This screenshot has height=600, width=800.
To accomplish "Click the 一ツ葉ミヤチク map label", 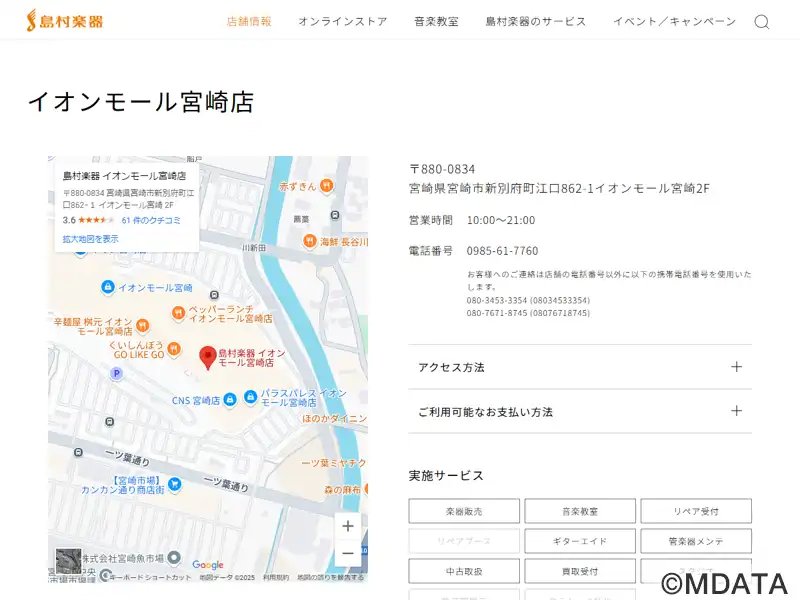I will [334, 463].
